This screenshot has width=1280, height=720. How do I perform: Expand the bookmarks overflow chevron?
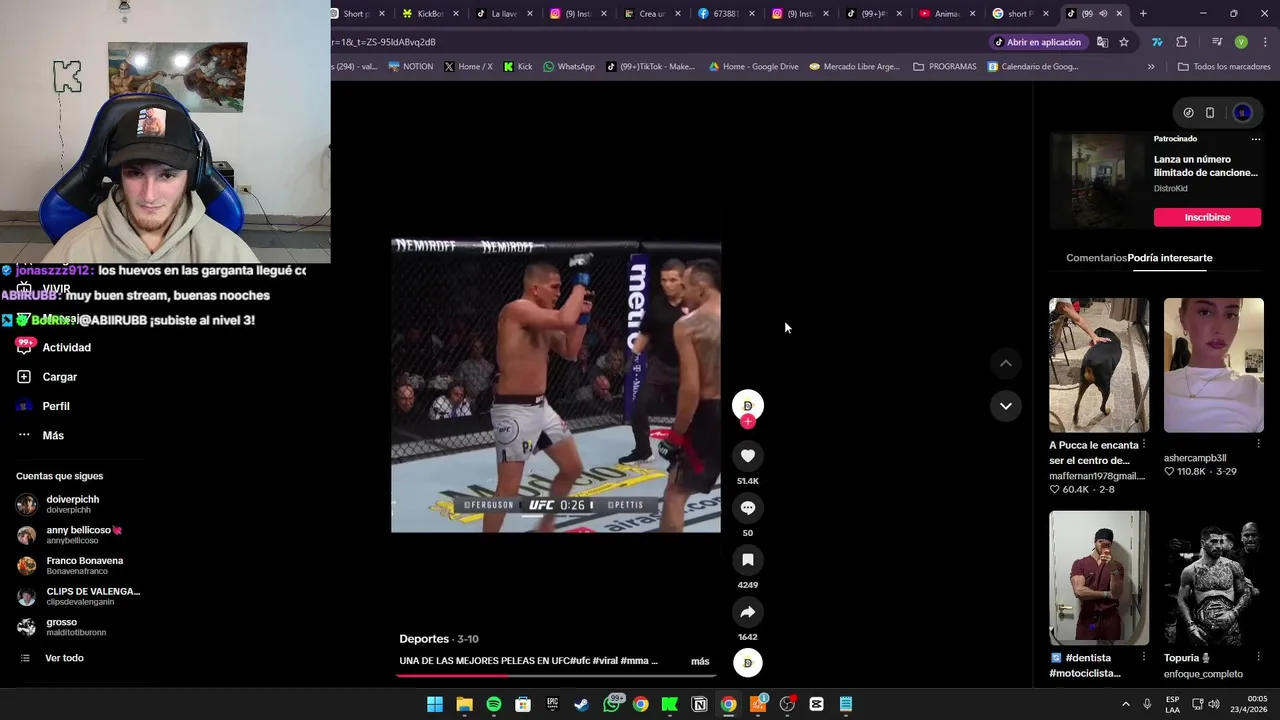[1151, 67]
